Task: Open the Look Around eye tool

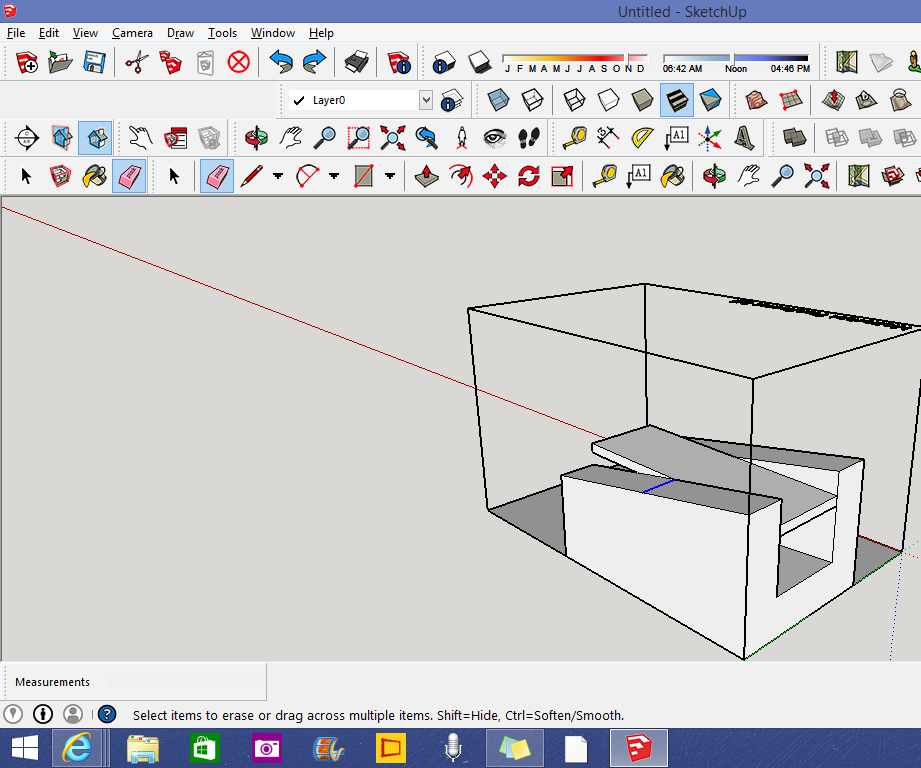Action: [x=495, y=137]
